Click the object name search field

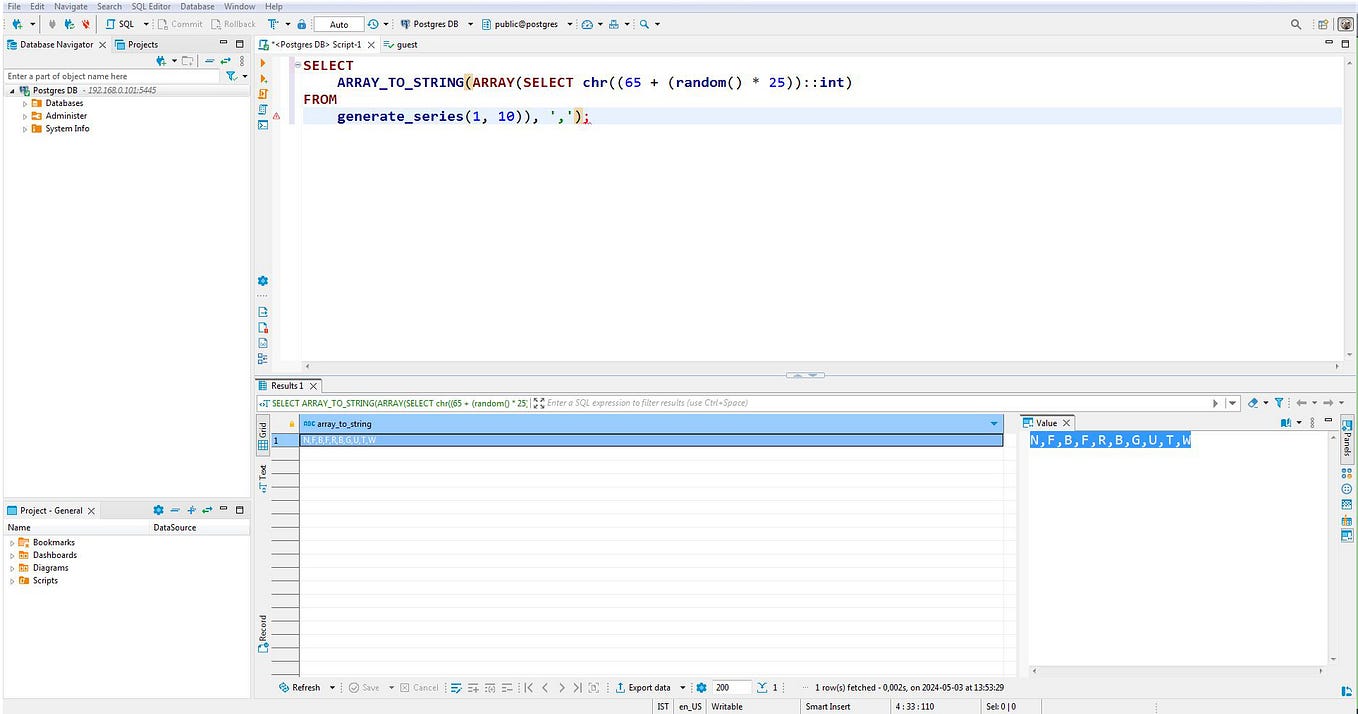click(112, 76)
